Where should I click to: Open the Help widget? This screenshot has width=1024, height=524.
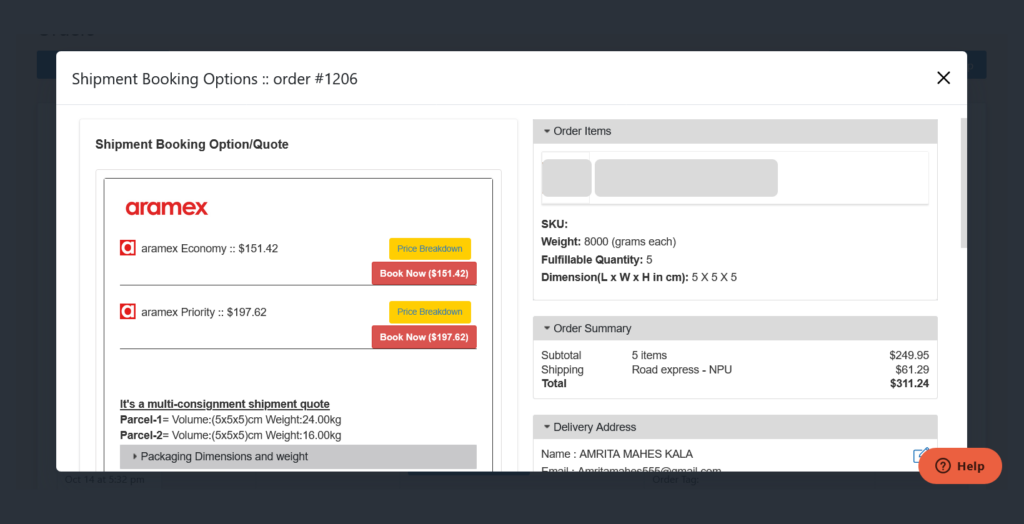tap(960, 466)
